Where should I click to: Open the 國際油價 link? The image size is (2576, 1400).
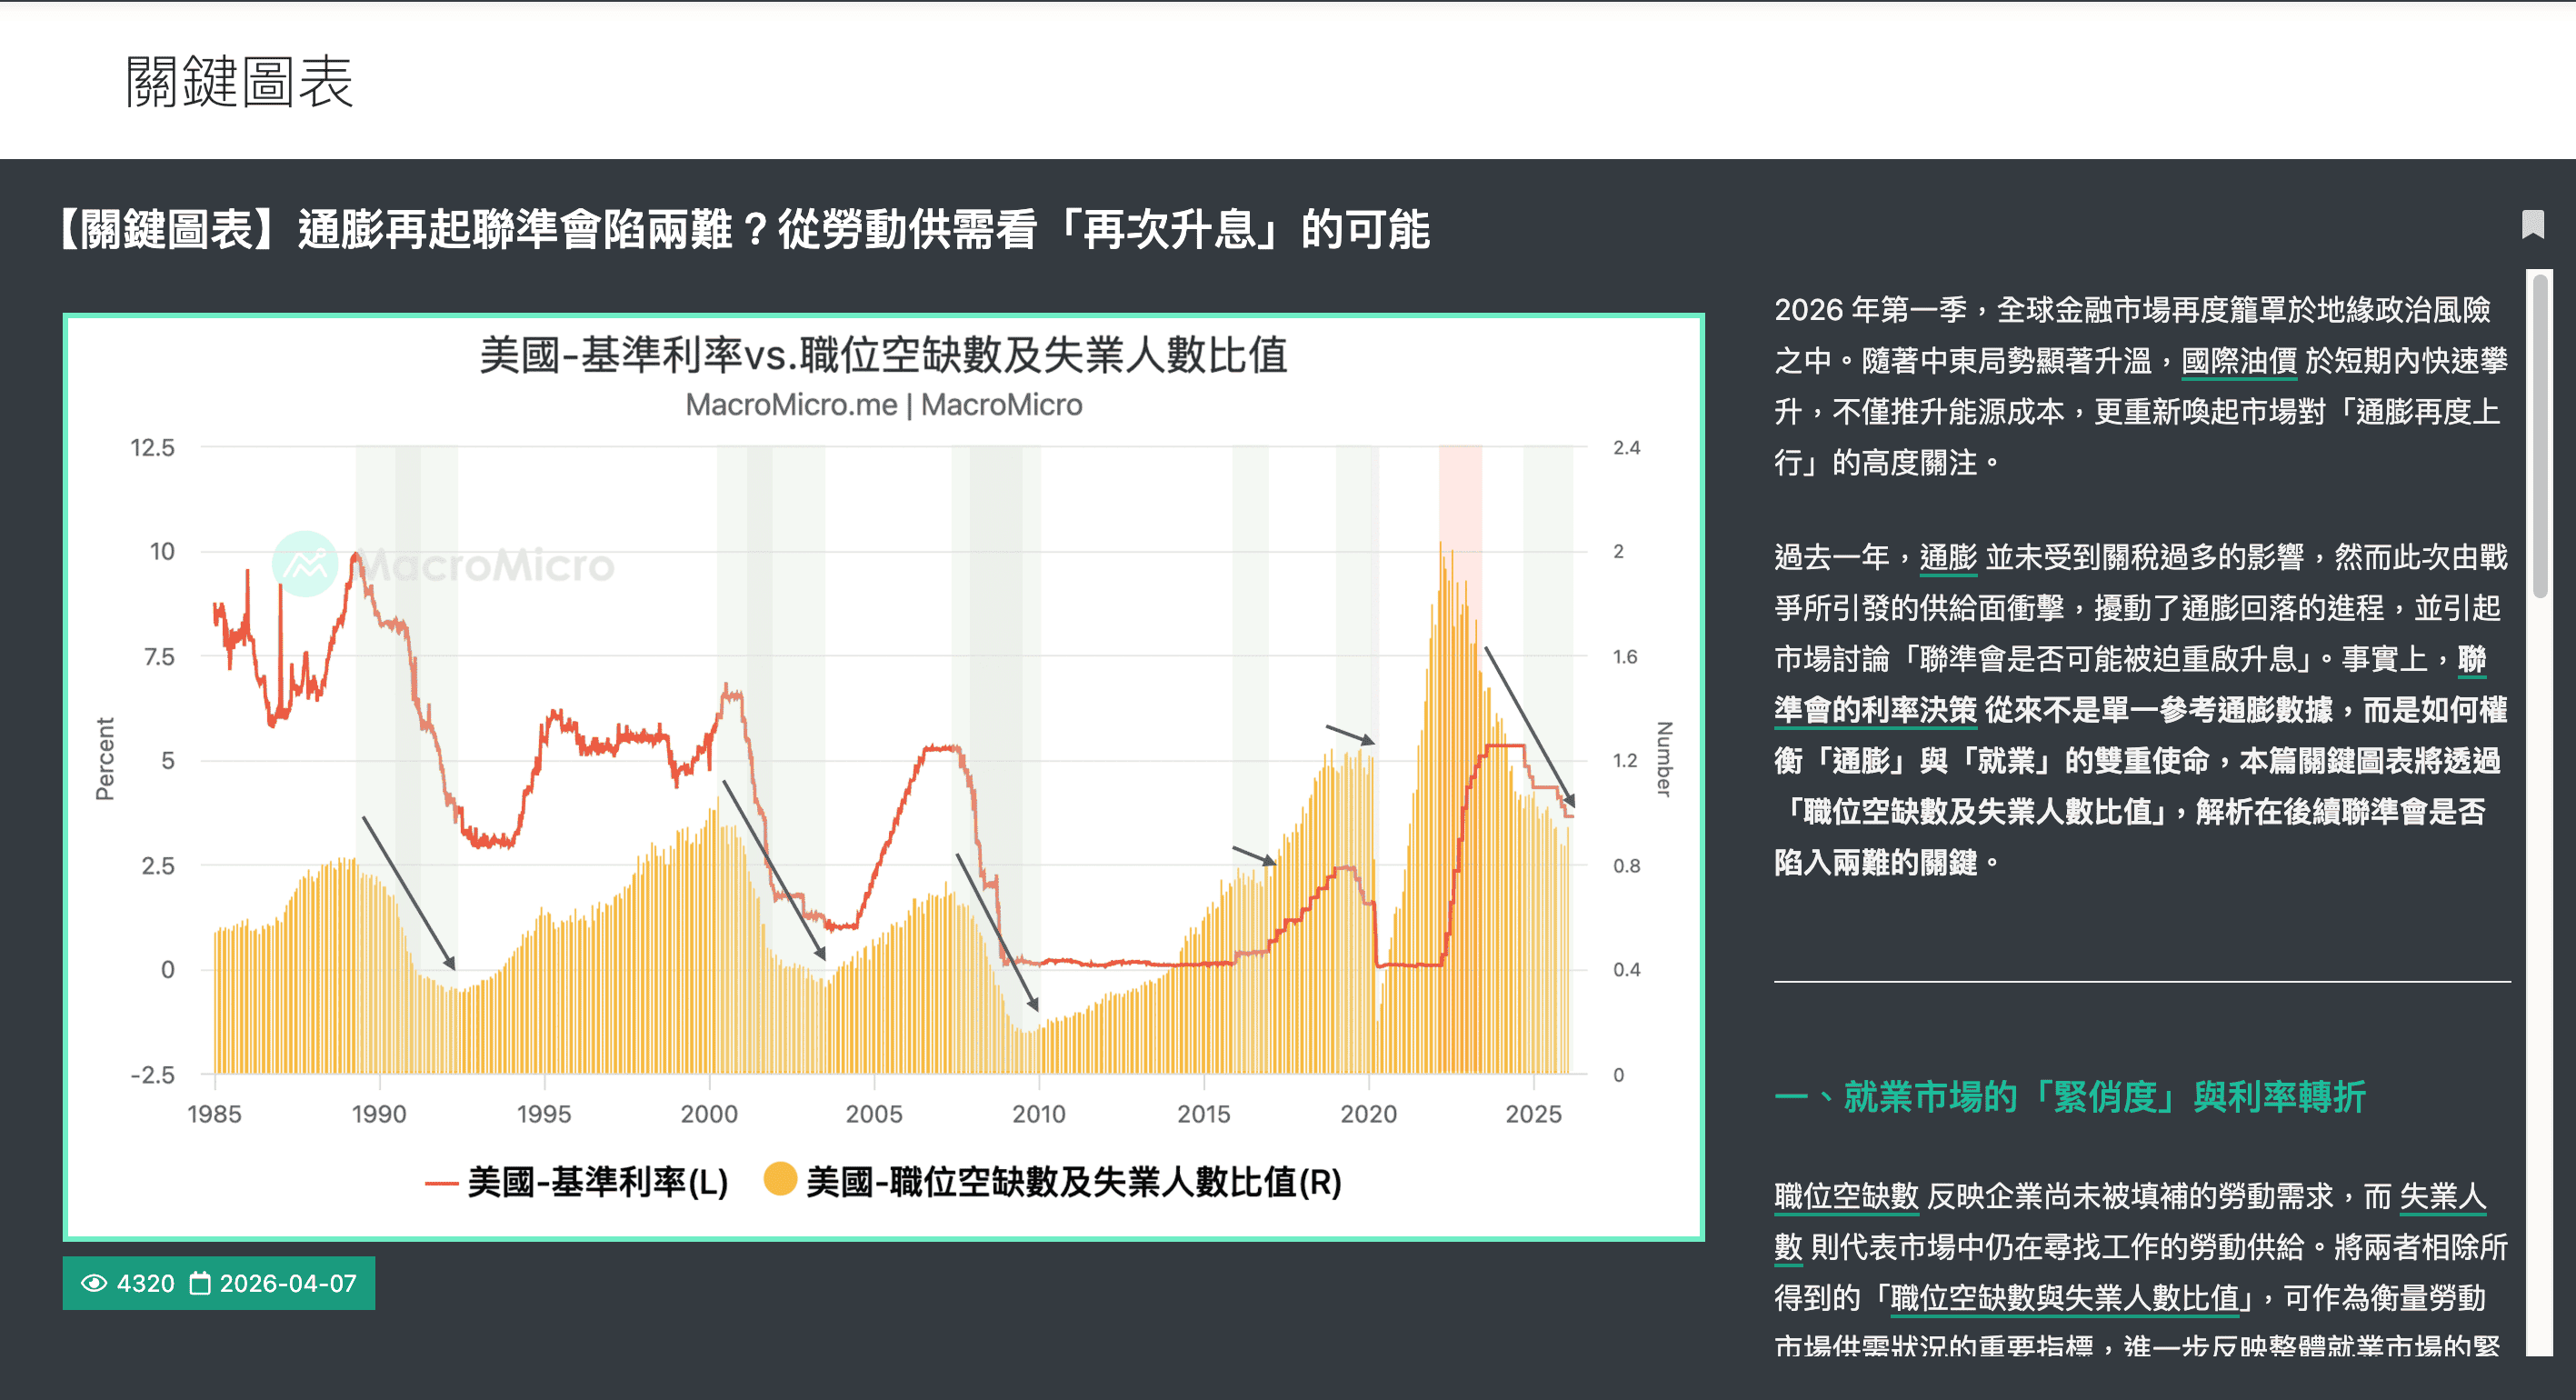(2239, 361)
